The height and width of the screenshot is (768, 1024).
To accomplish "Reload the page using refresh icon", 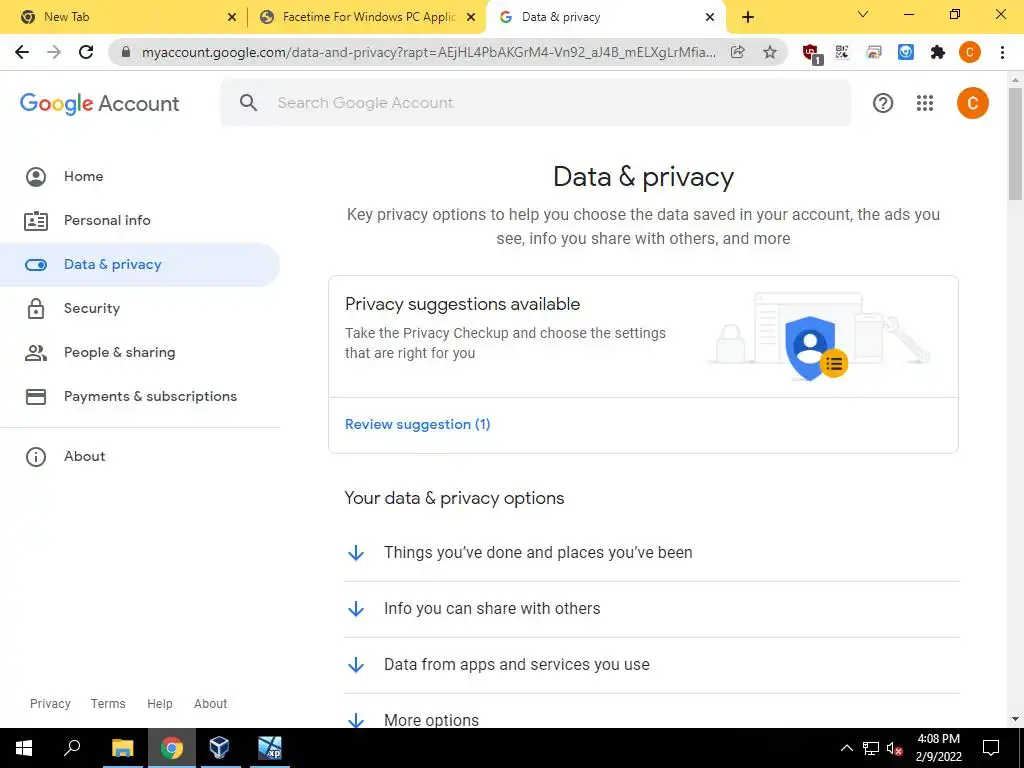I will point(86,52).
